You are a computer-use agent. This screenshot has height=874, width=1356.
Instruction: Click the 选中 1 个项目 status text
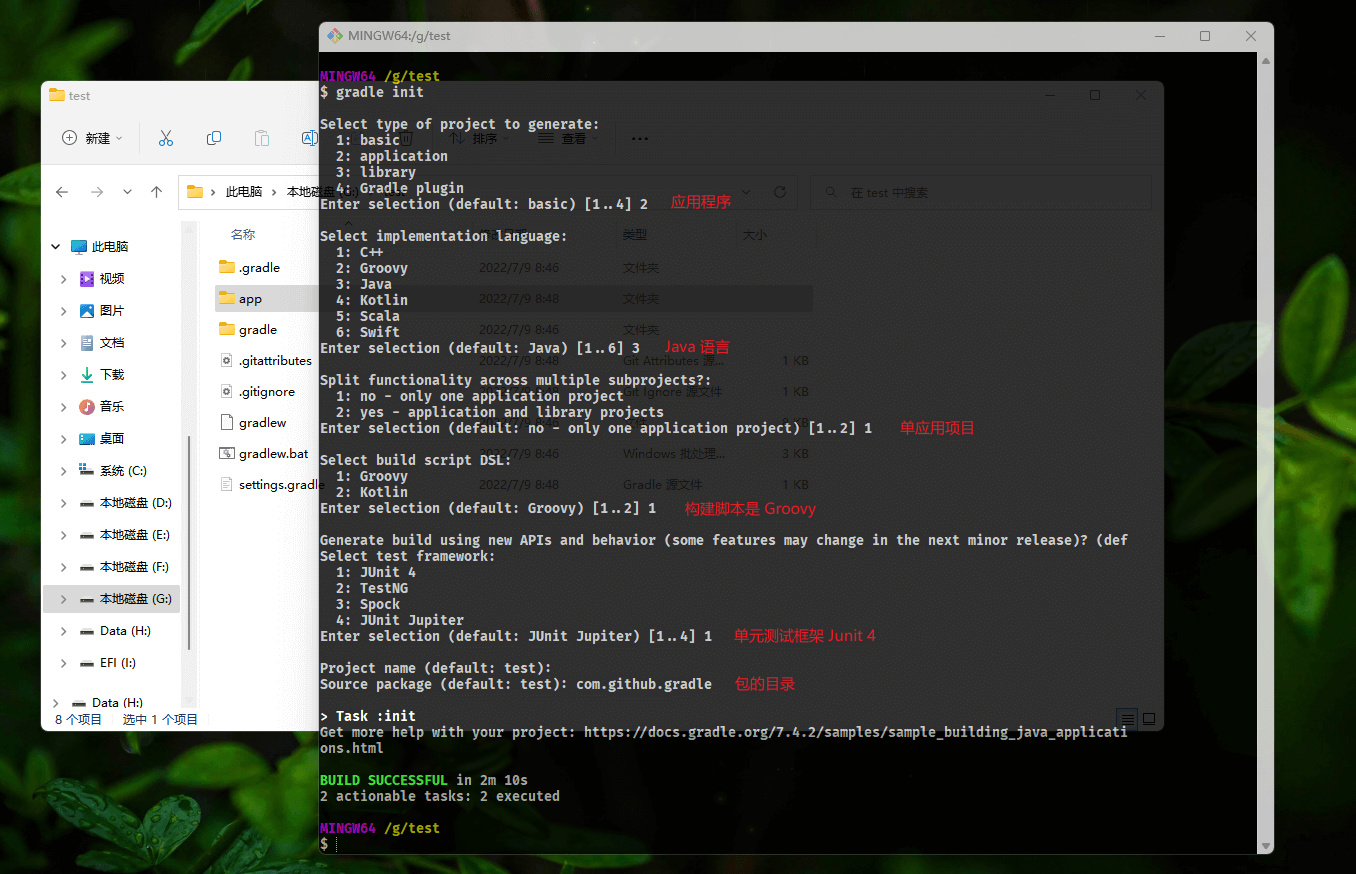tap(160, 719)
